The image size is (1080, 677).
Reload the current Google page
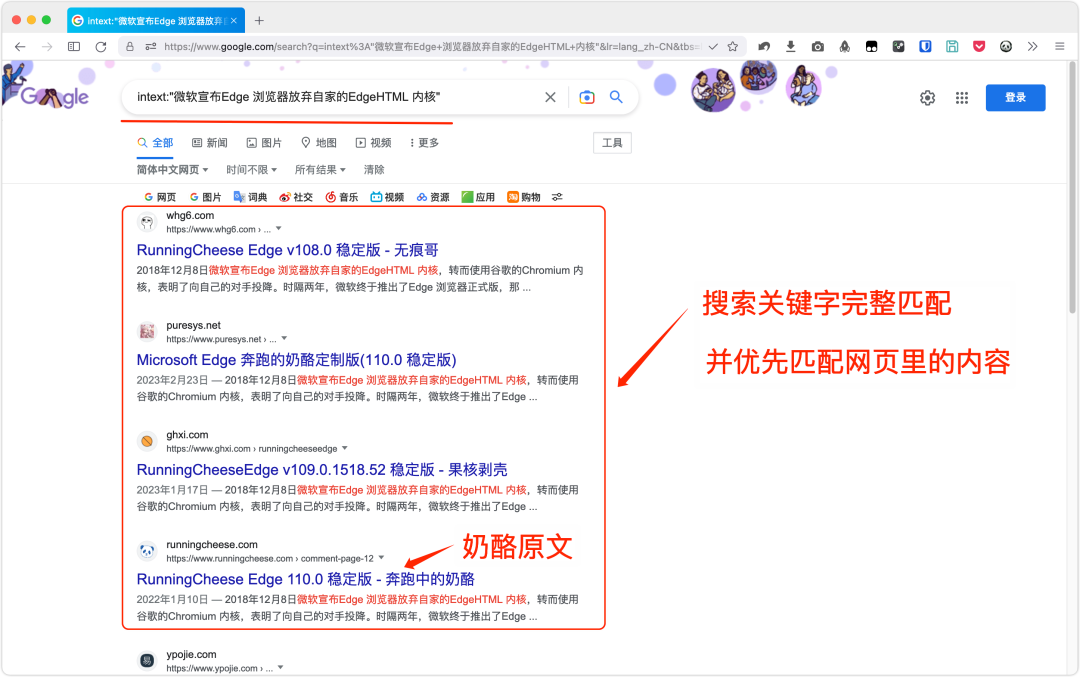pos(101,47)
